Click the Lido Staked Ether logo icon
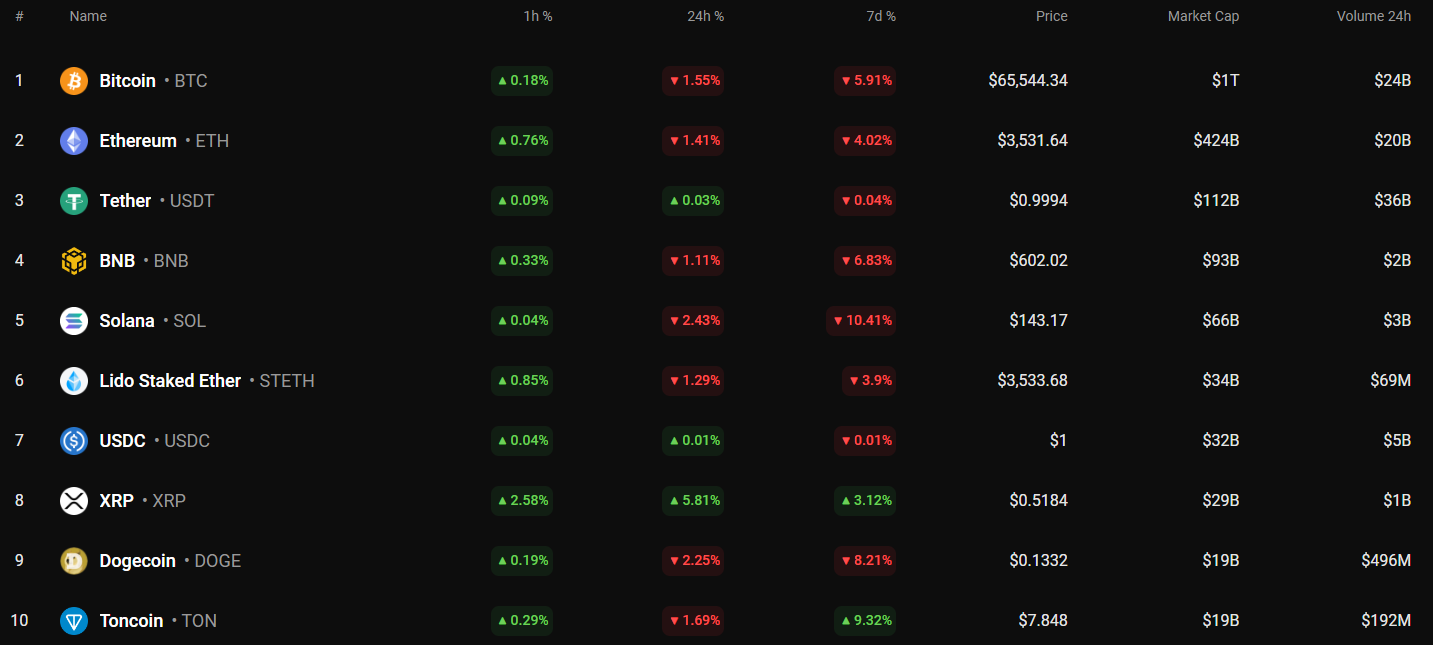This screenshot has width=1433, height=645. (74, 381)
